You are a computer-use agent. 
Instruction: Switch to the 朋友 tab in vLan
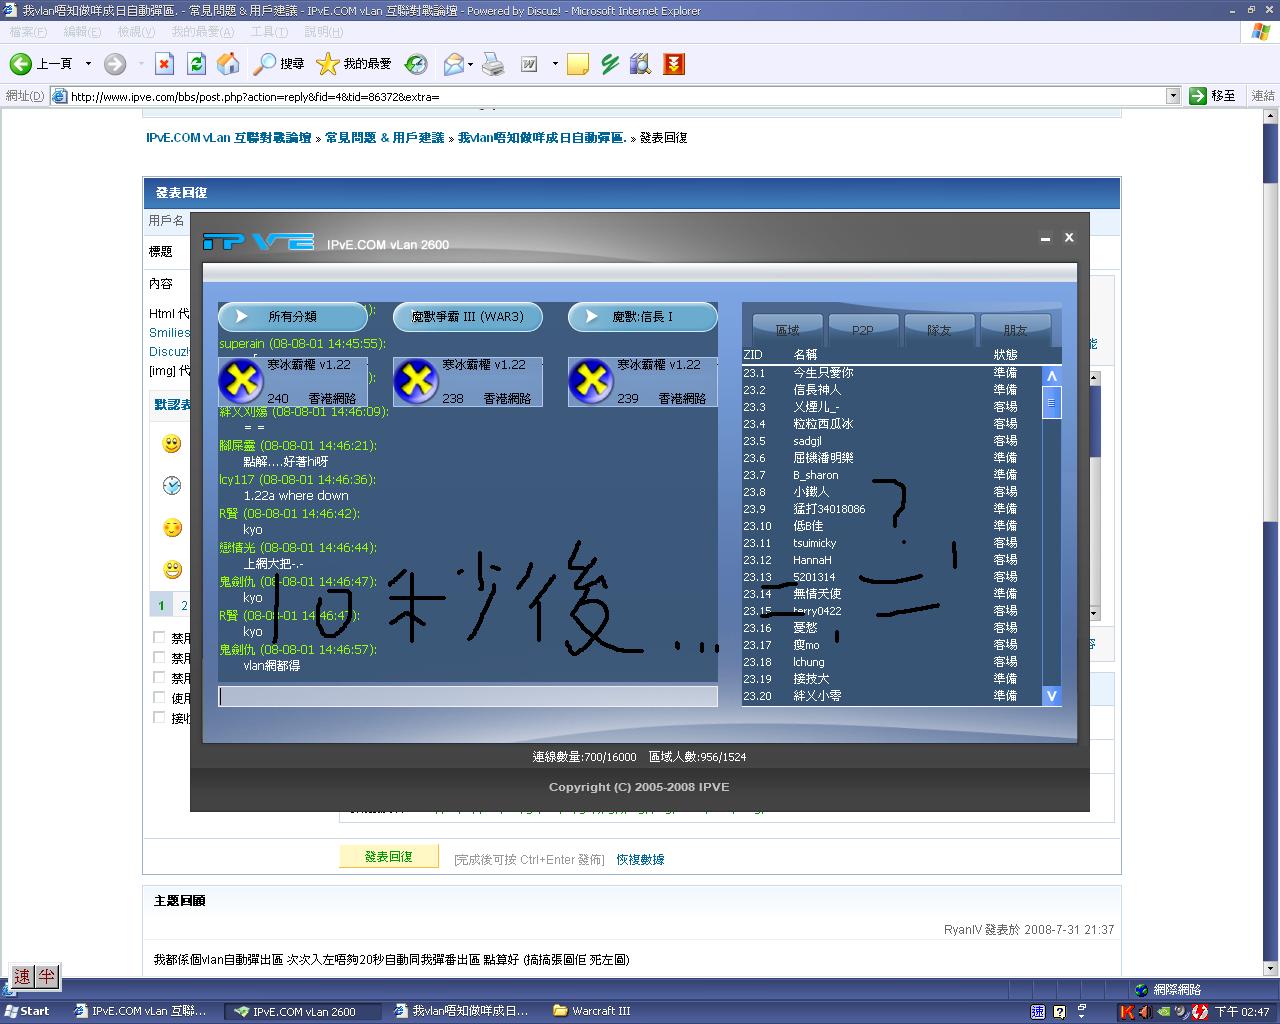click(1015, 329)
